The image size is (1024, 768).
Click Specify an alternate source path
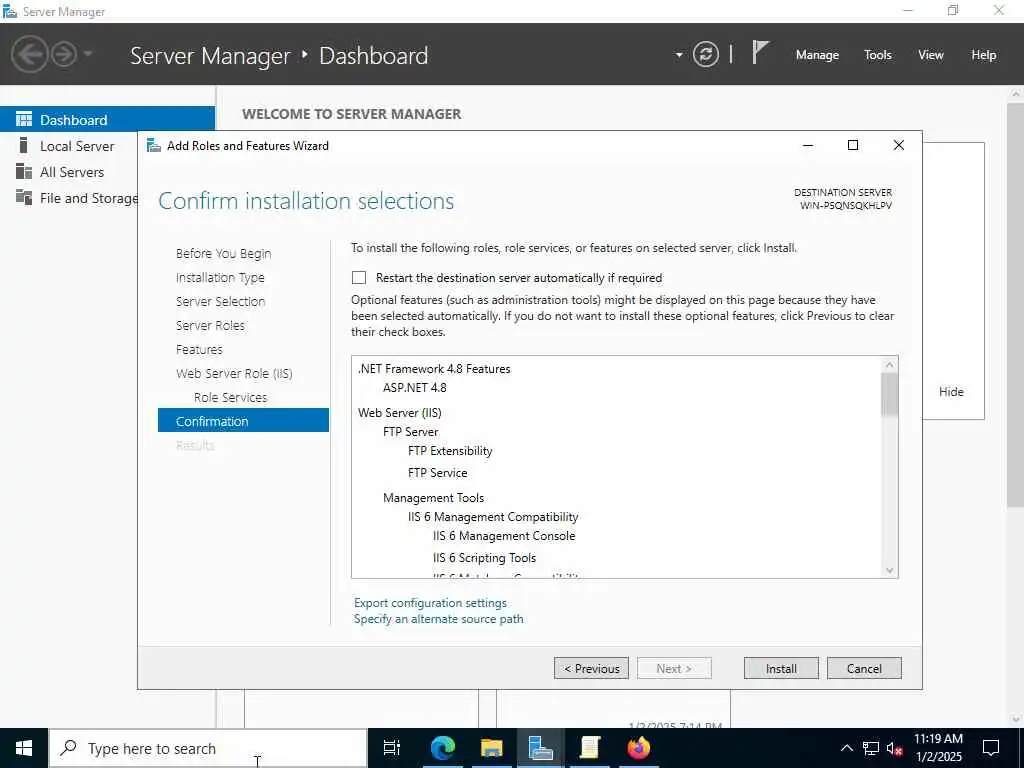pos(438,619)
